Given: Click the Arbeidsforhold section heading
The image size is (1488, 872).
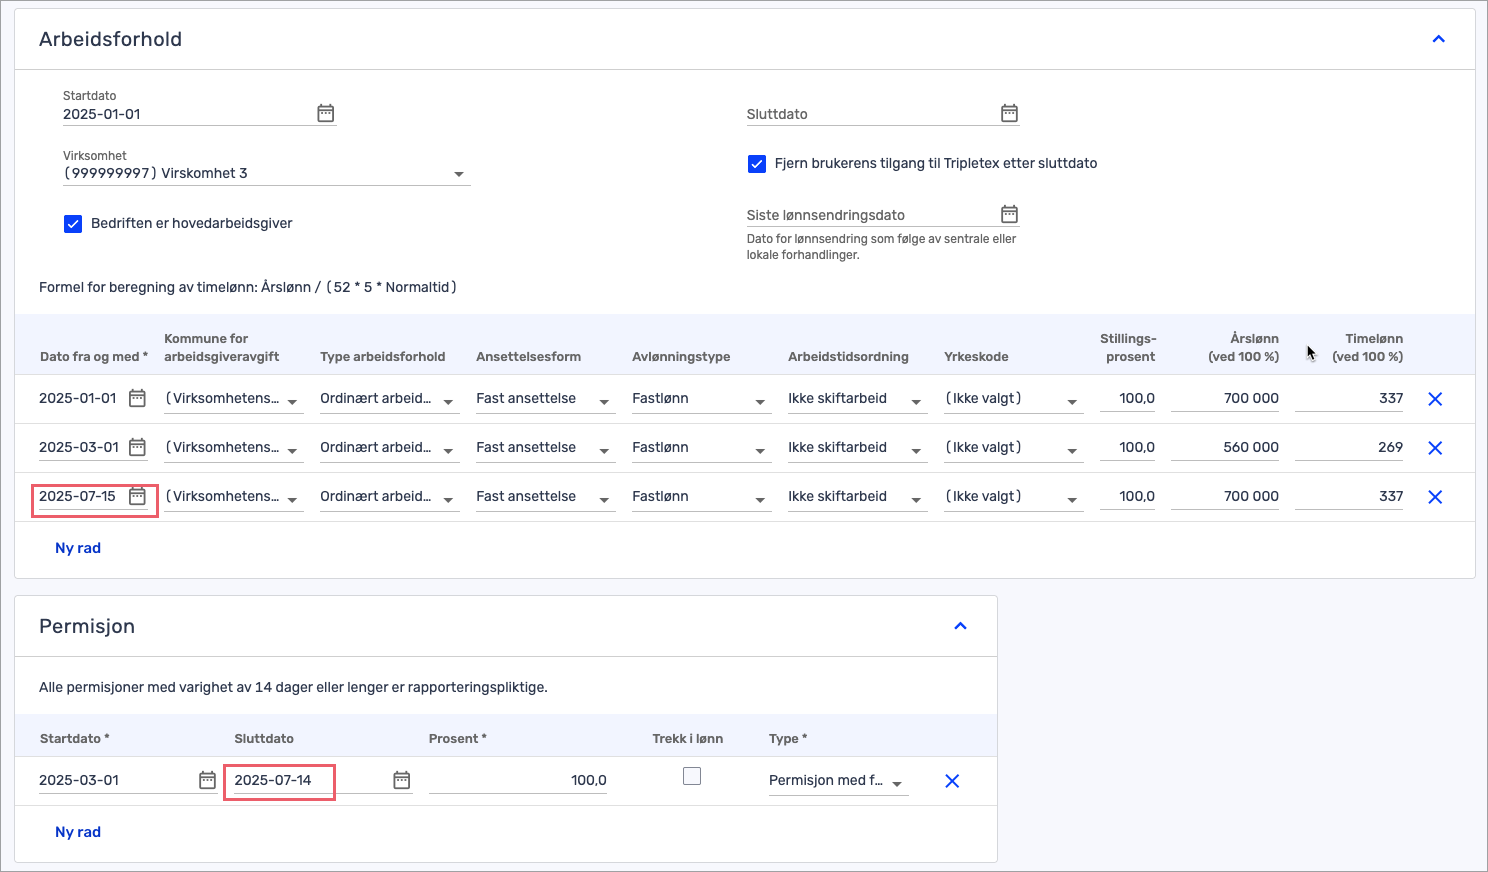Looking at the screenshot, I should pyautogui.click(x=110, y=39).
